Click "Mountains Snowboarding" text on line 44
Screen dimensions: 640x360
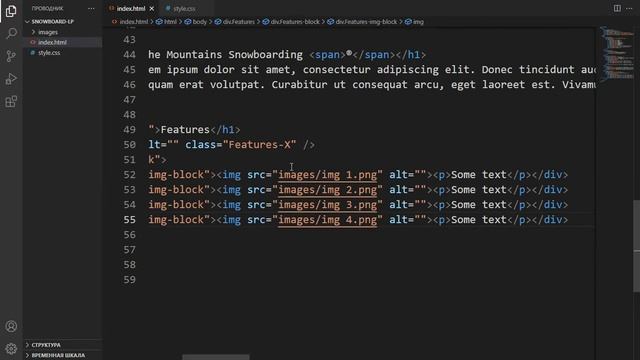click(x=234, y=55)
